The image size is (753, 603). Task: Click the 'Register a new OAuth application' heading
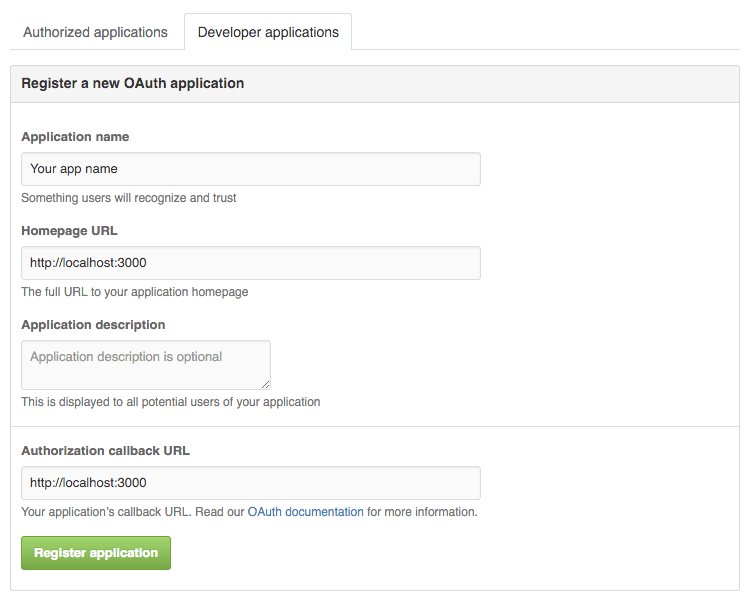(133, 84)
